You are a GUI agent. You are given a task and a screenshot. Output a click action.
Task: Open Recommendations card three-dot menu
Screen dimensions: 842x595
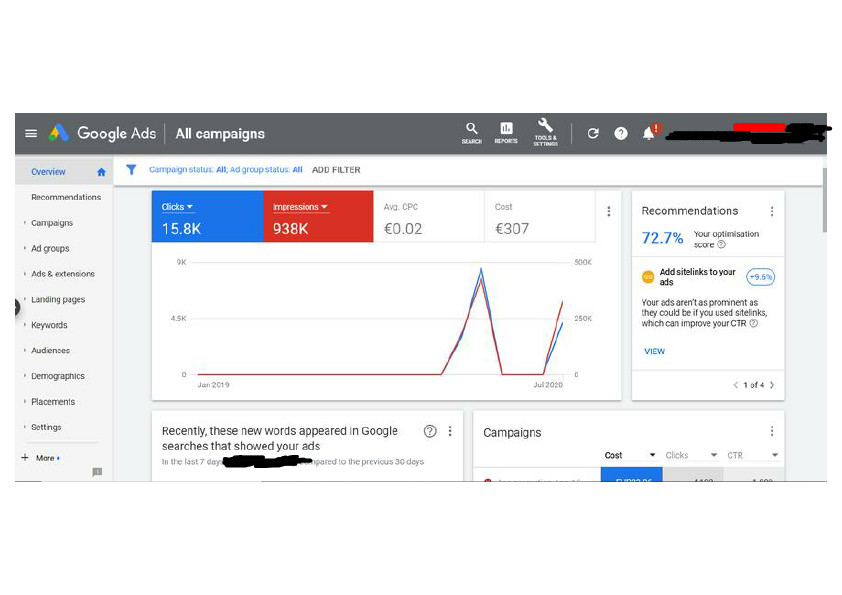(772, 211)
